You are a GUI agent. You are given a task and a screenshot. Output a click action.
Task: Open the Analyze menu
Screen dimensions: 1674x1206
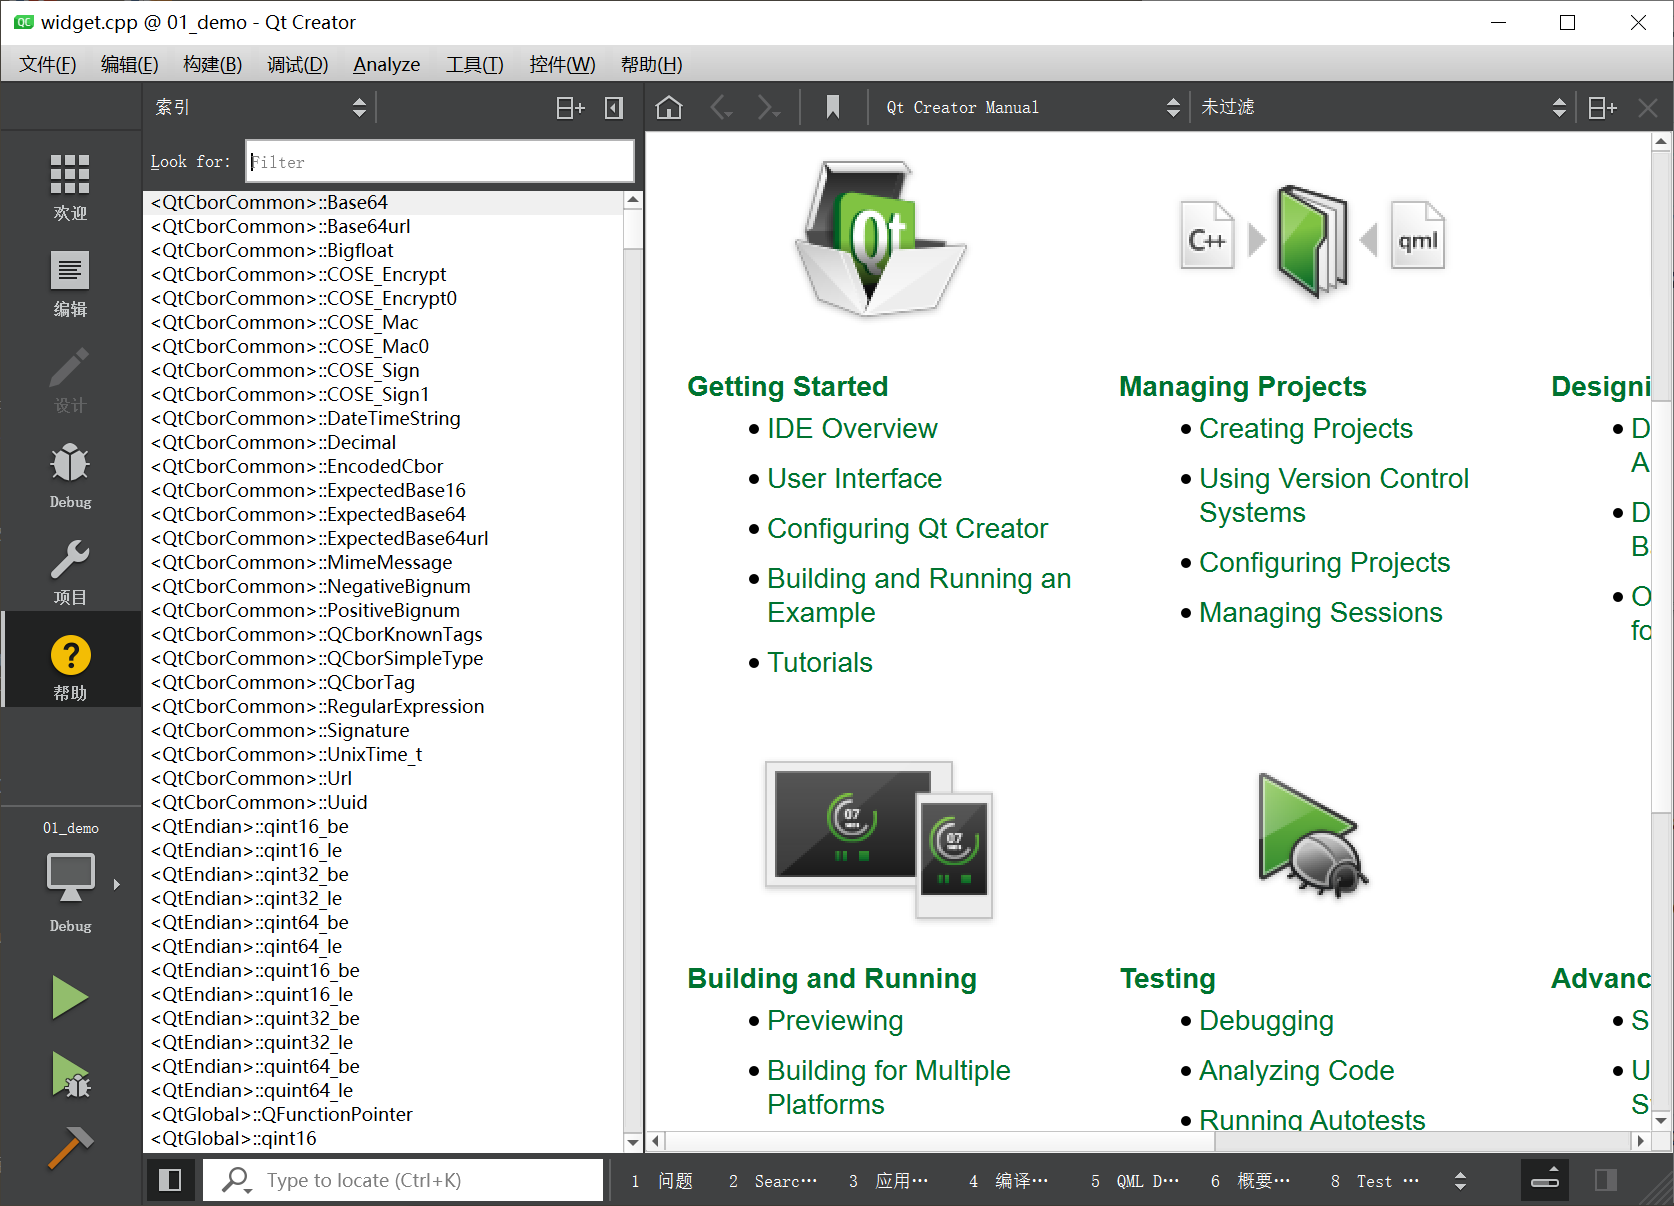(x=386, y=64)
